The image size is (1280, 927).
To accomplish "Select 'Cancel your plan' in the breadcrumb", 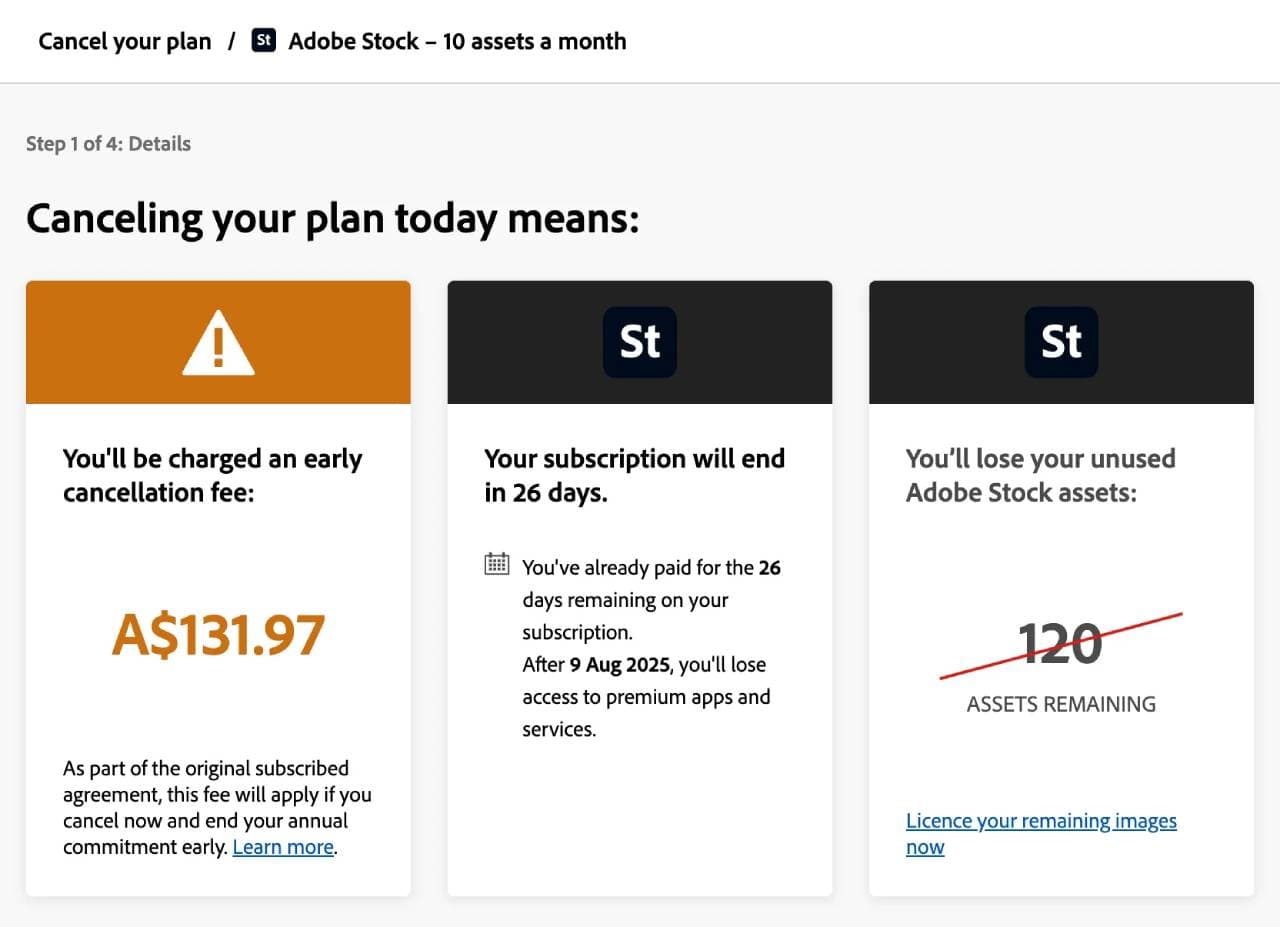I will [124, 41].
